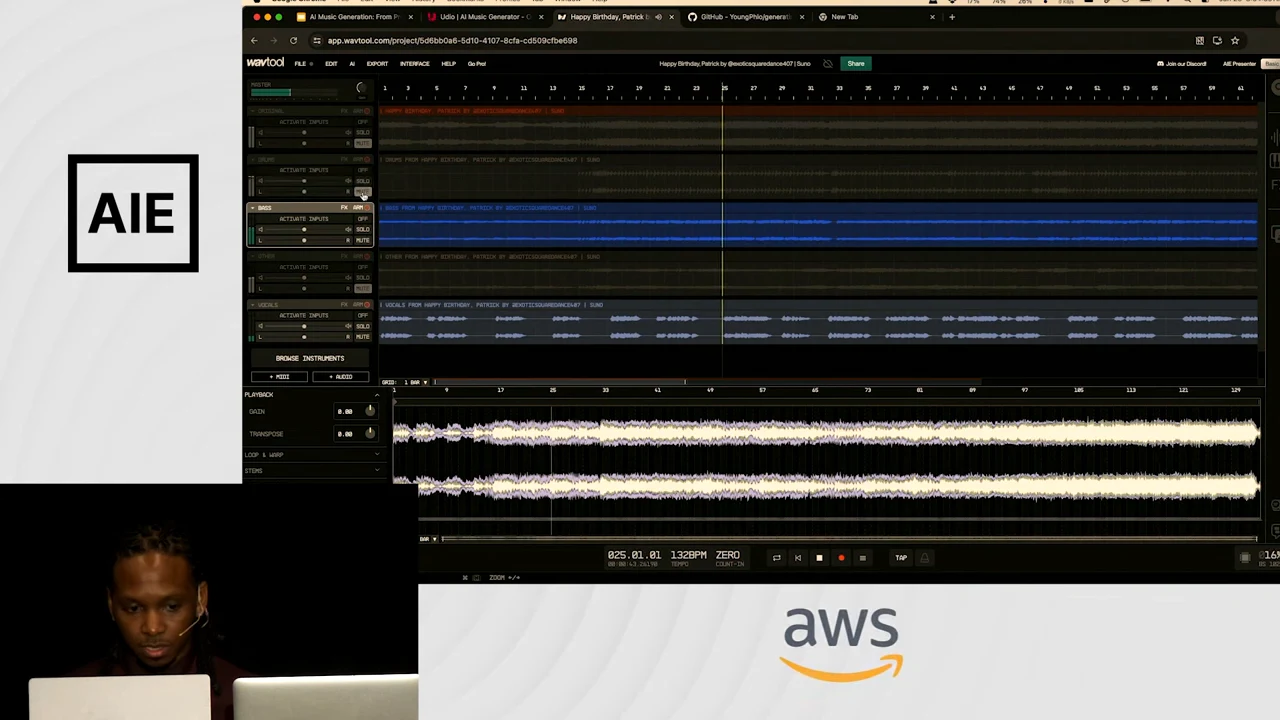This screenshot has height=720, width=1280.
Task: Open the FILE menu in wavtool
Action: point(302,63)
